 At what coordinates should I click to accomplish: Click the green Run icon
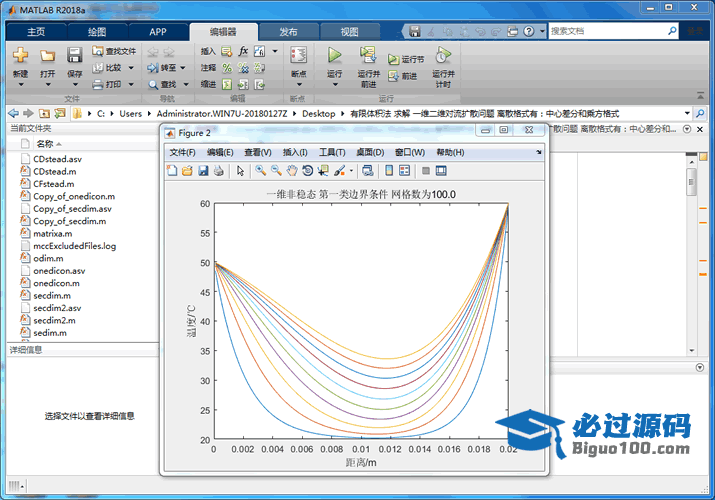(334, 55)
